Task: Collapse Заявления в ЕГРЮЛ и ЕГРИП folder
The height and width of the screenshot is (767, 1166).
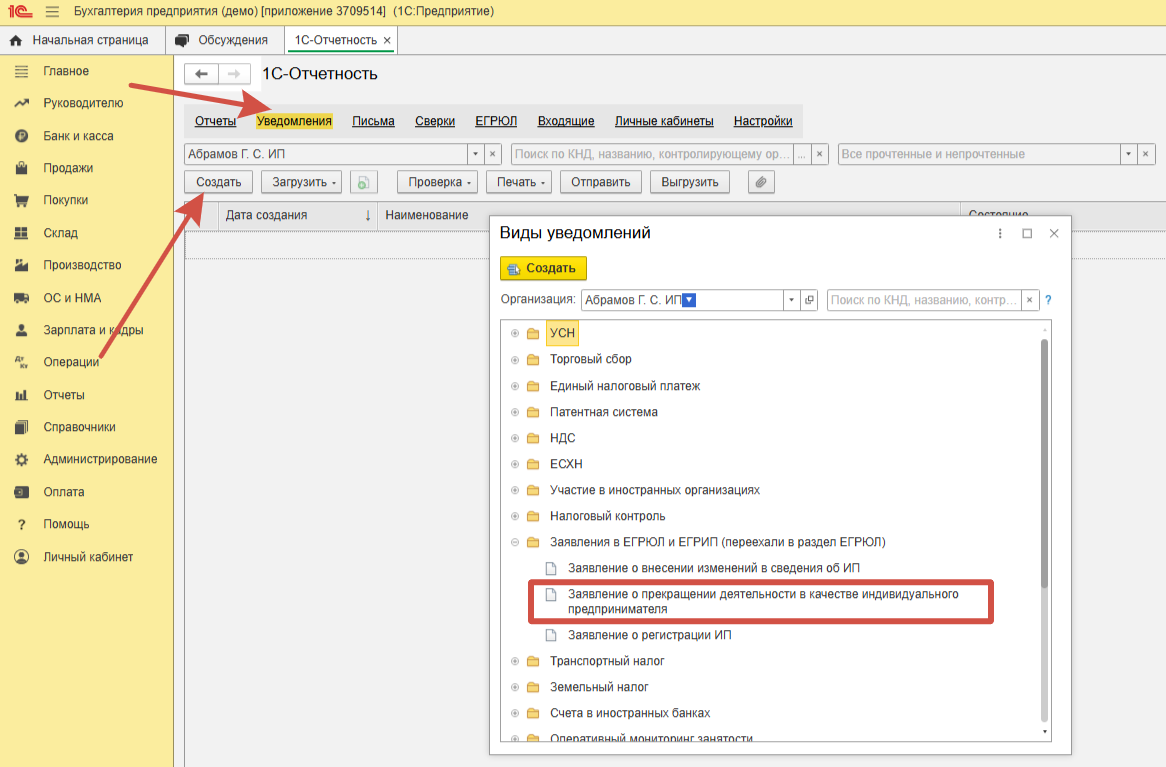Action: coord(515,542)
